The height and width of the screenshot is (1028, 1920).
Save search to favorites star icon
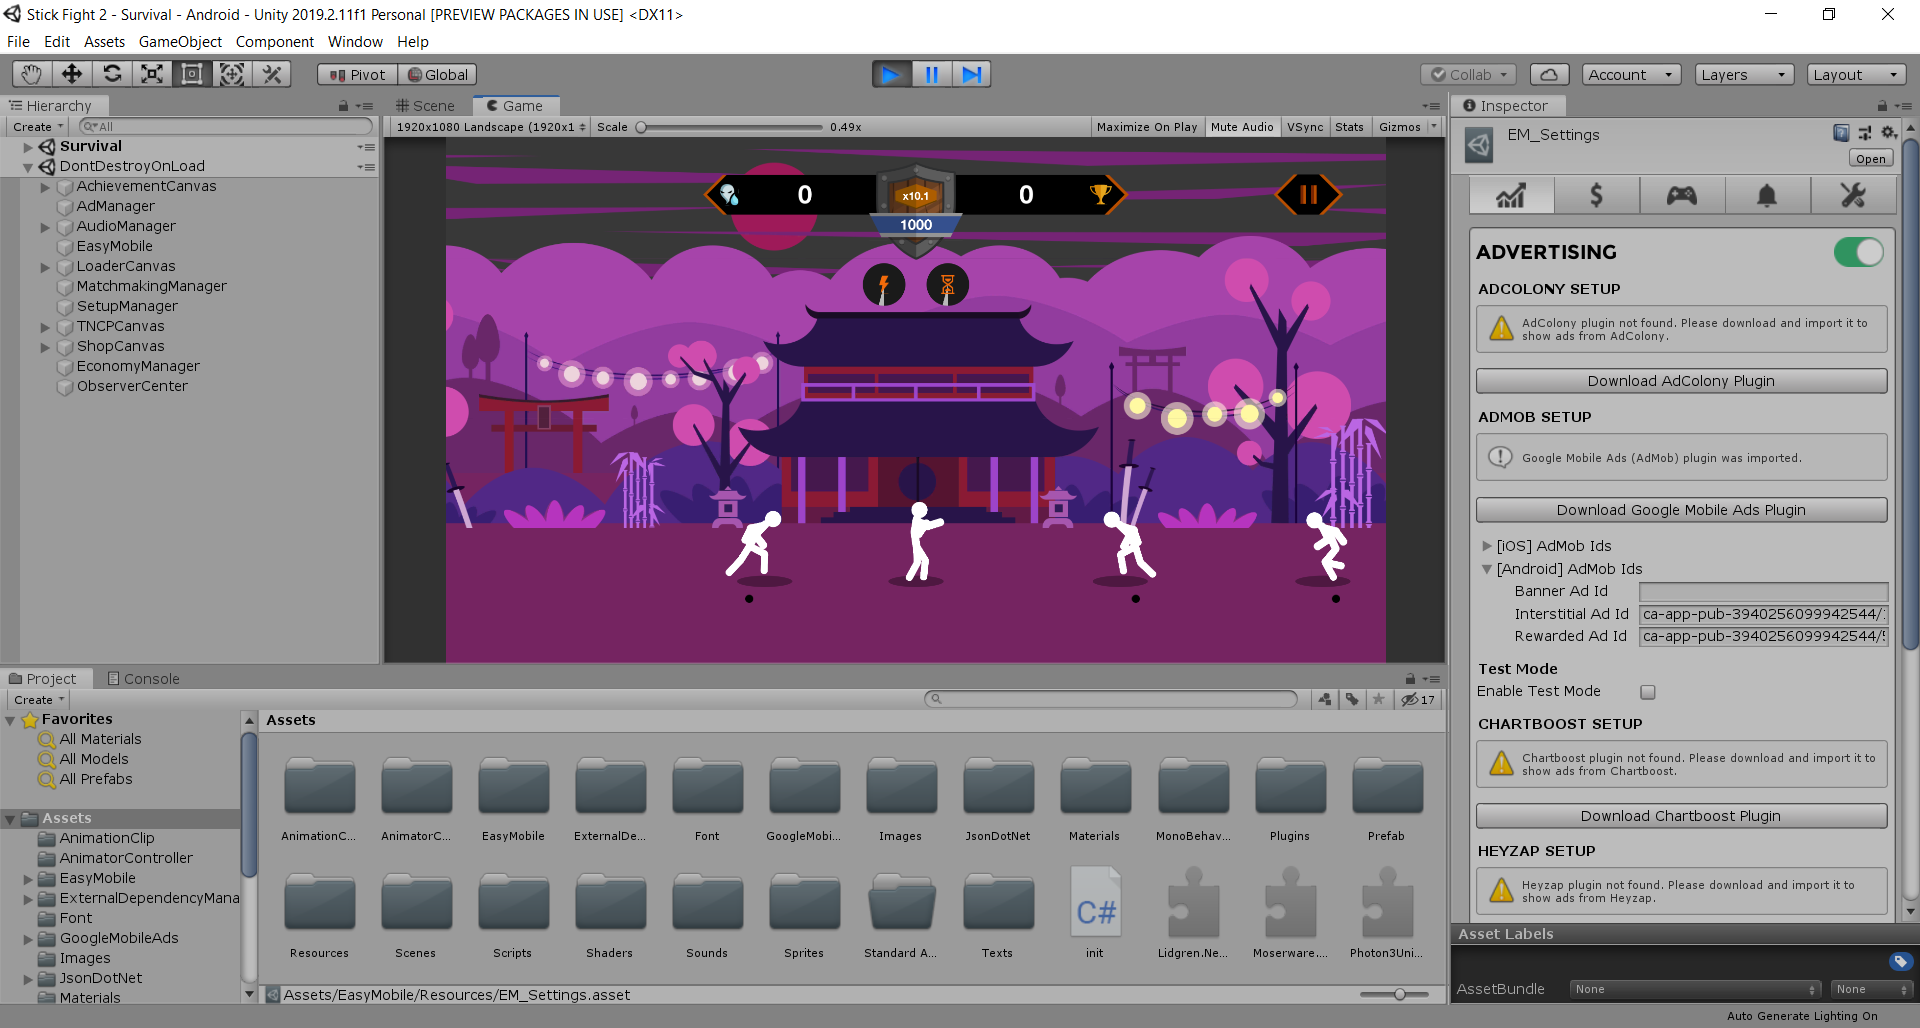[1379, 700]
